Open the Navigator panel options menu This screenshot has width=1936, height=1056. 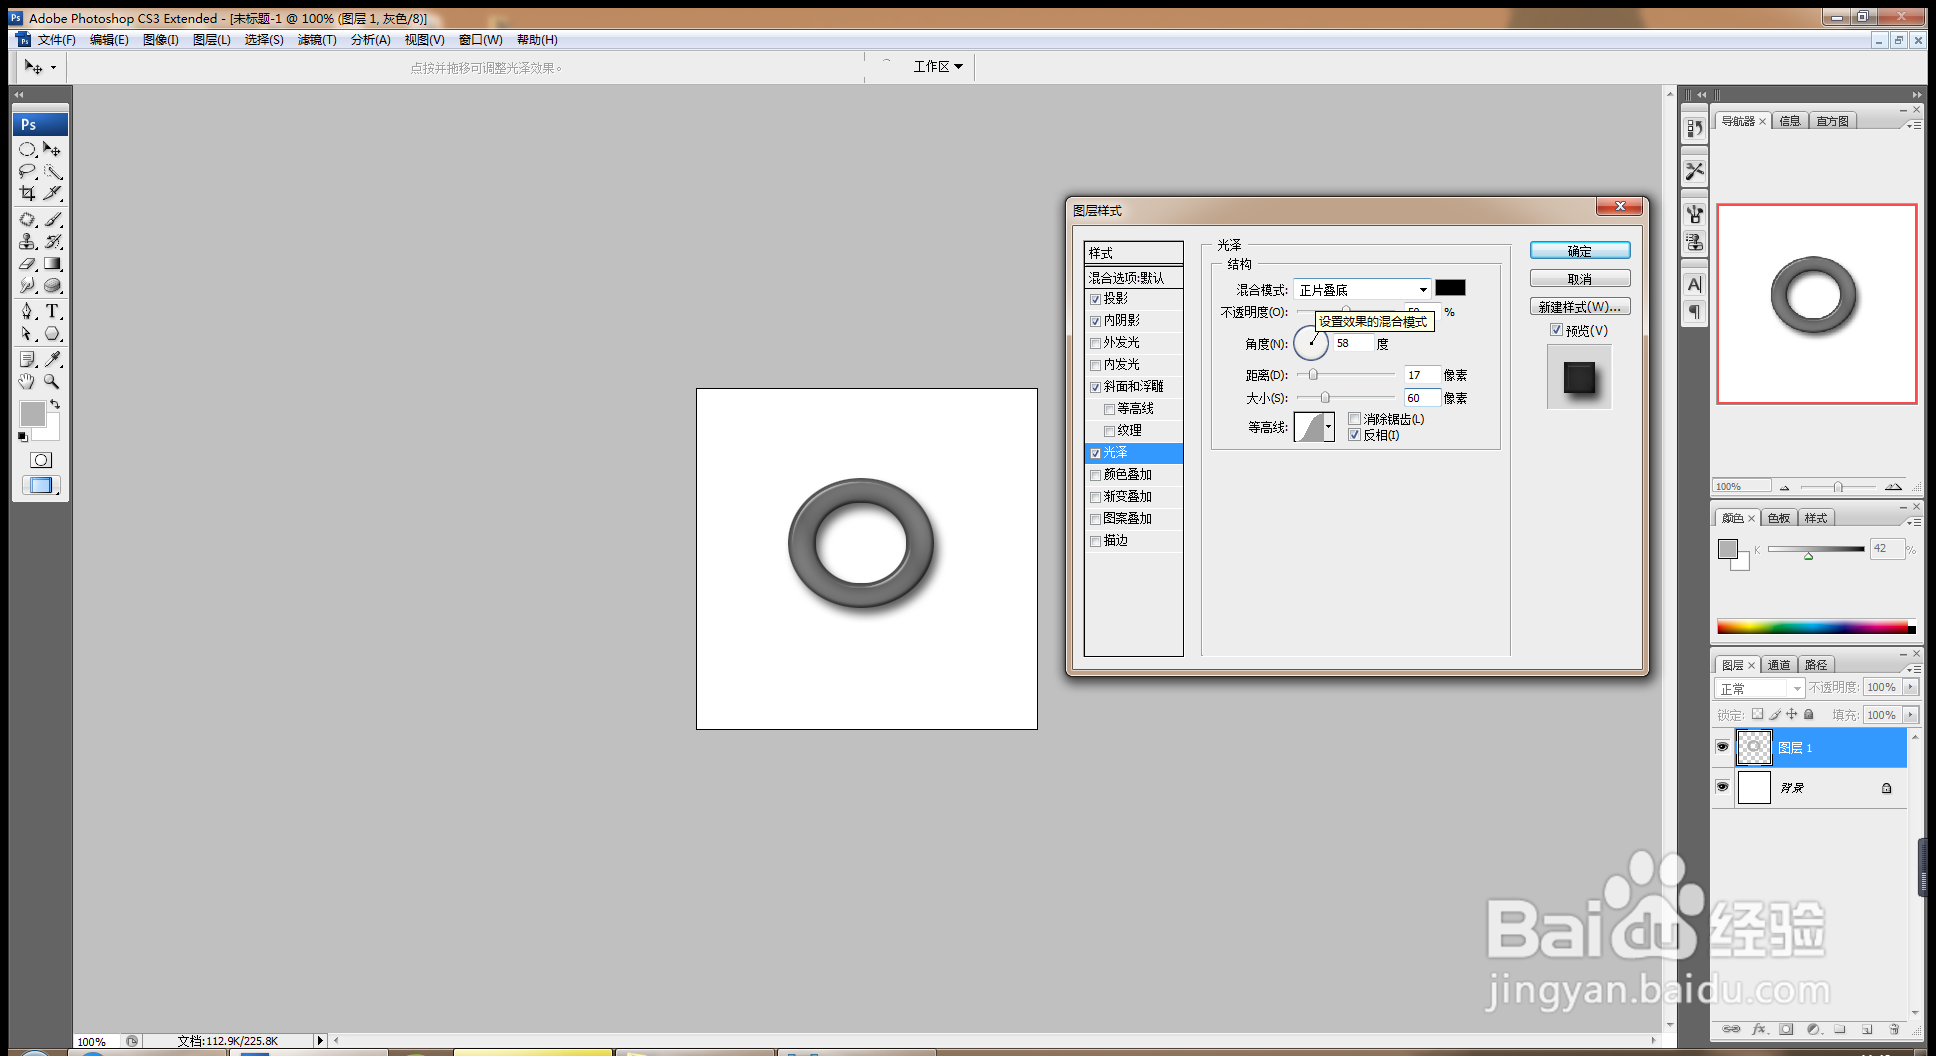1914,125
